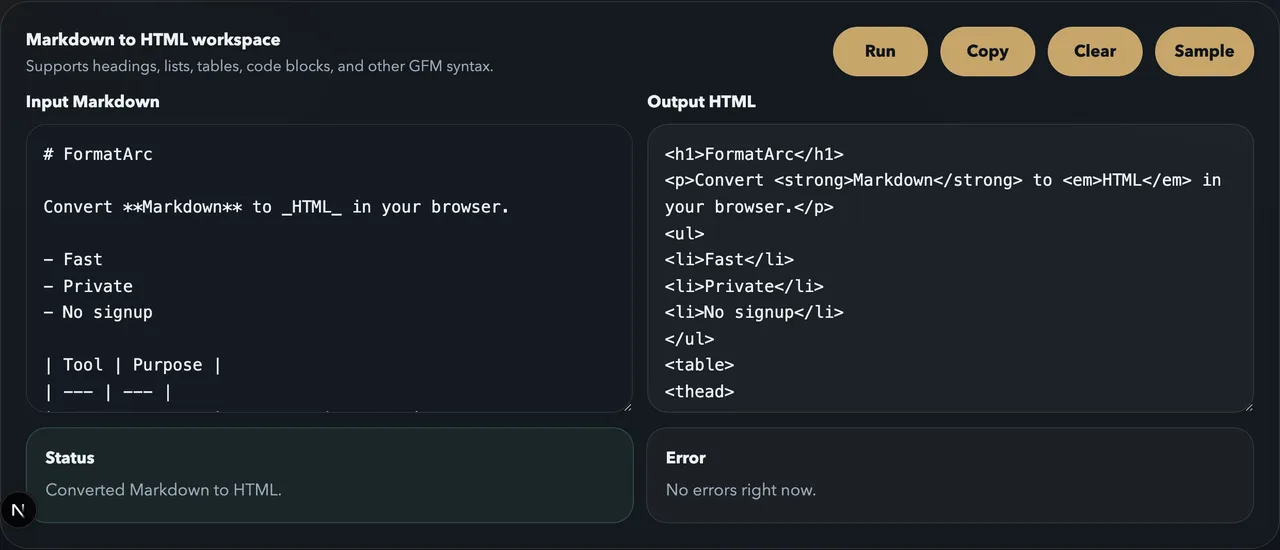Select the '# FormatArc' line in input
The image size is (1280, 550).
pos(98,154)
